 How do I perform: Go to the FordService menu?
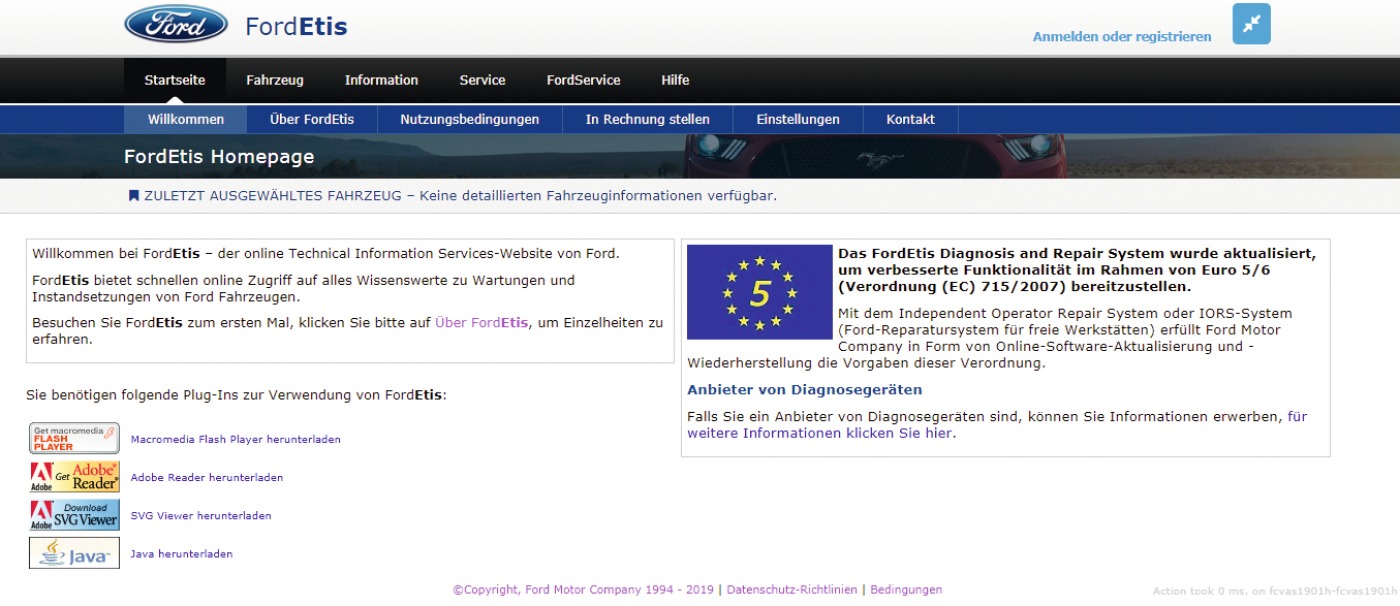tap(583, 80)
